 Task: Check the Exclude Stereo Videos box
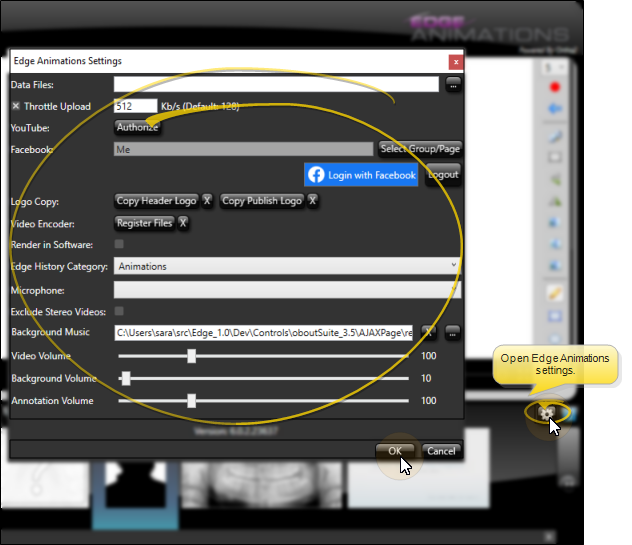click(x=120, y=311)
